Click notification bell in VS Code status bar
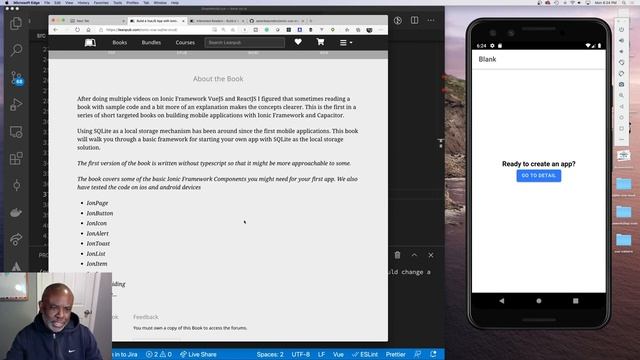Viewport: 640px width, 360px height. coord(433,354)
